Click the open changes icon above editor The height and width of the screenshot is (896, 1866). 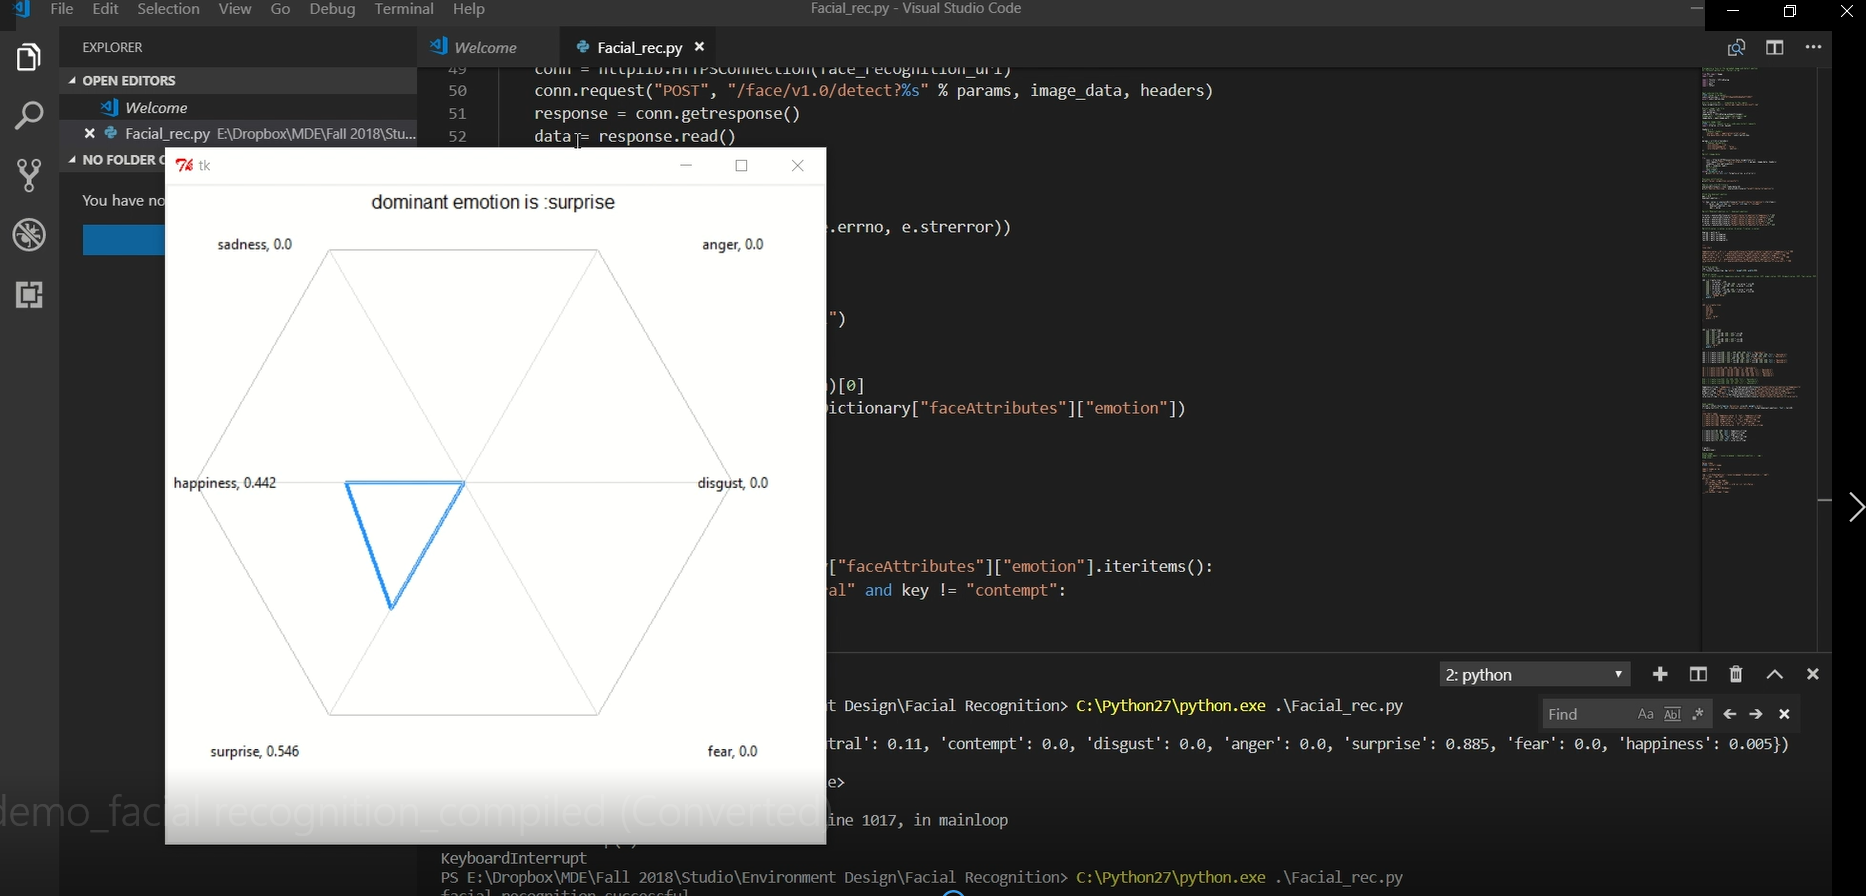pyautogui.click(x=1736, y=47)
